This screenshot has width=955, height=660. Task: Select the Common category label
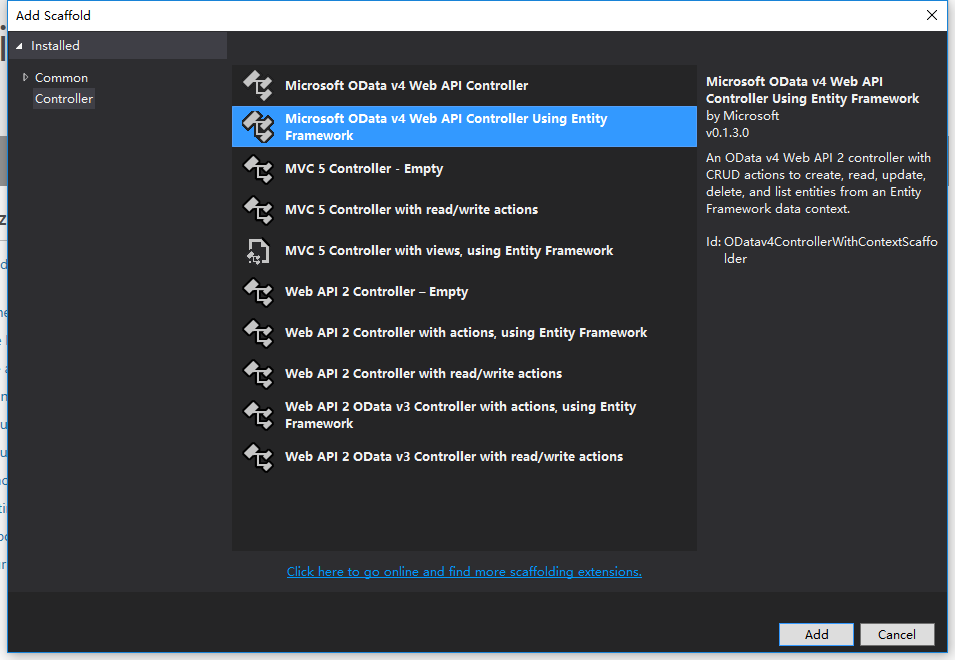62,78
